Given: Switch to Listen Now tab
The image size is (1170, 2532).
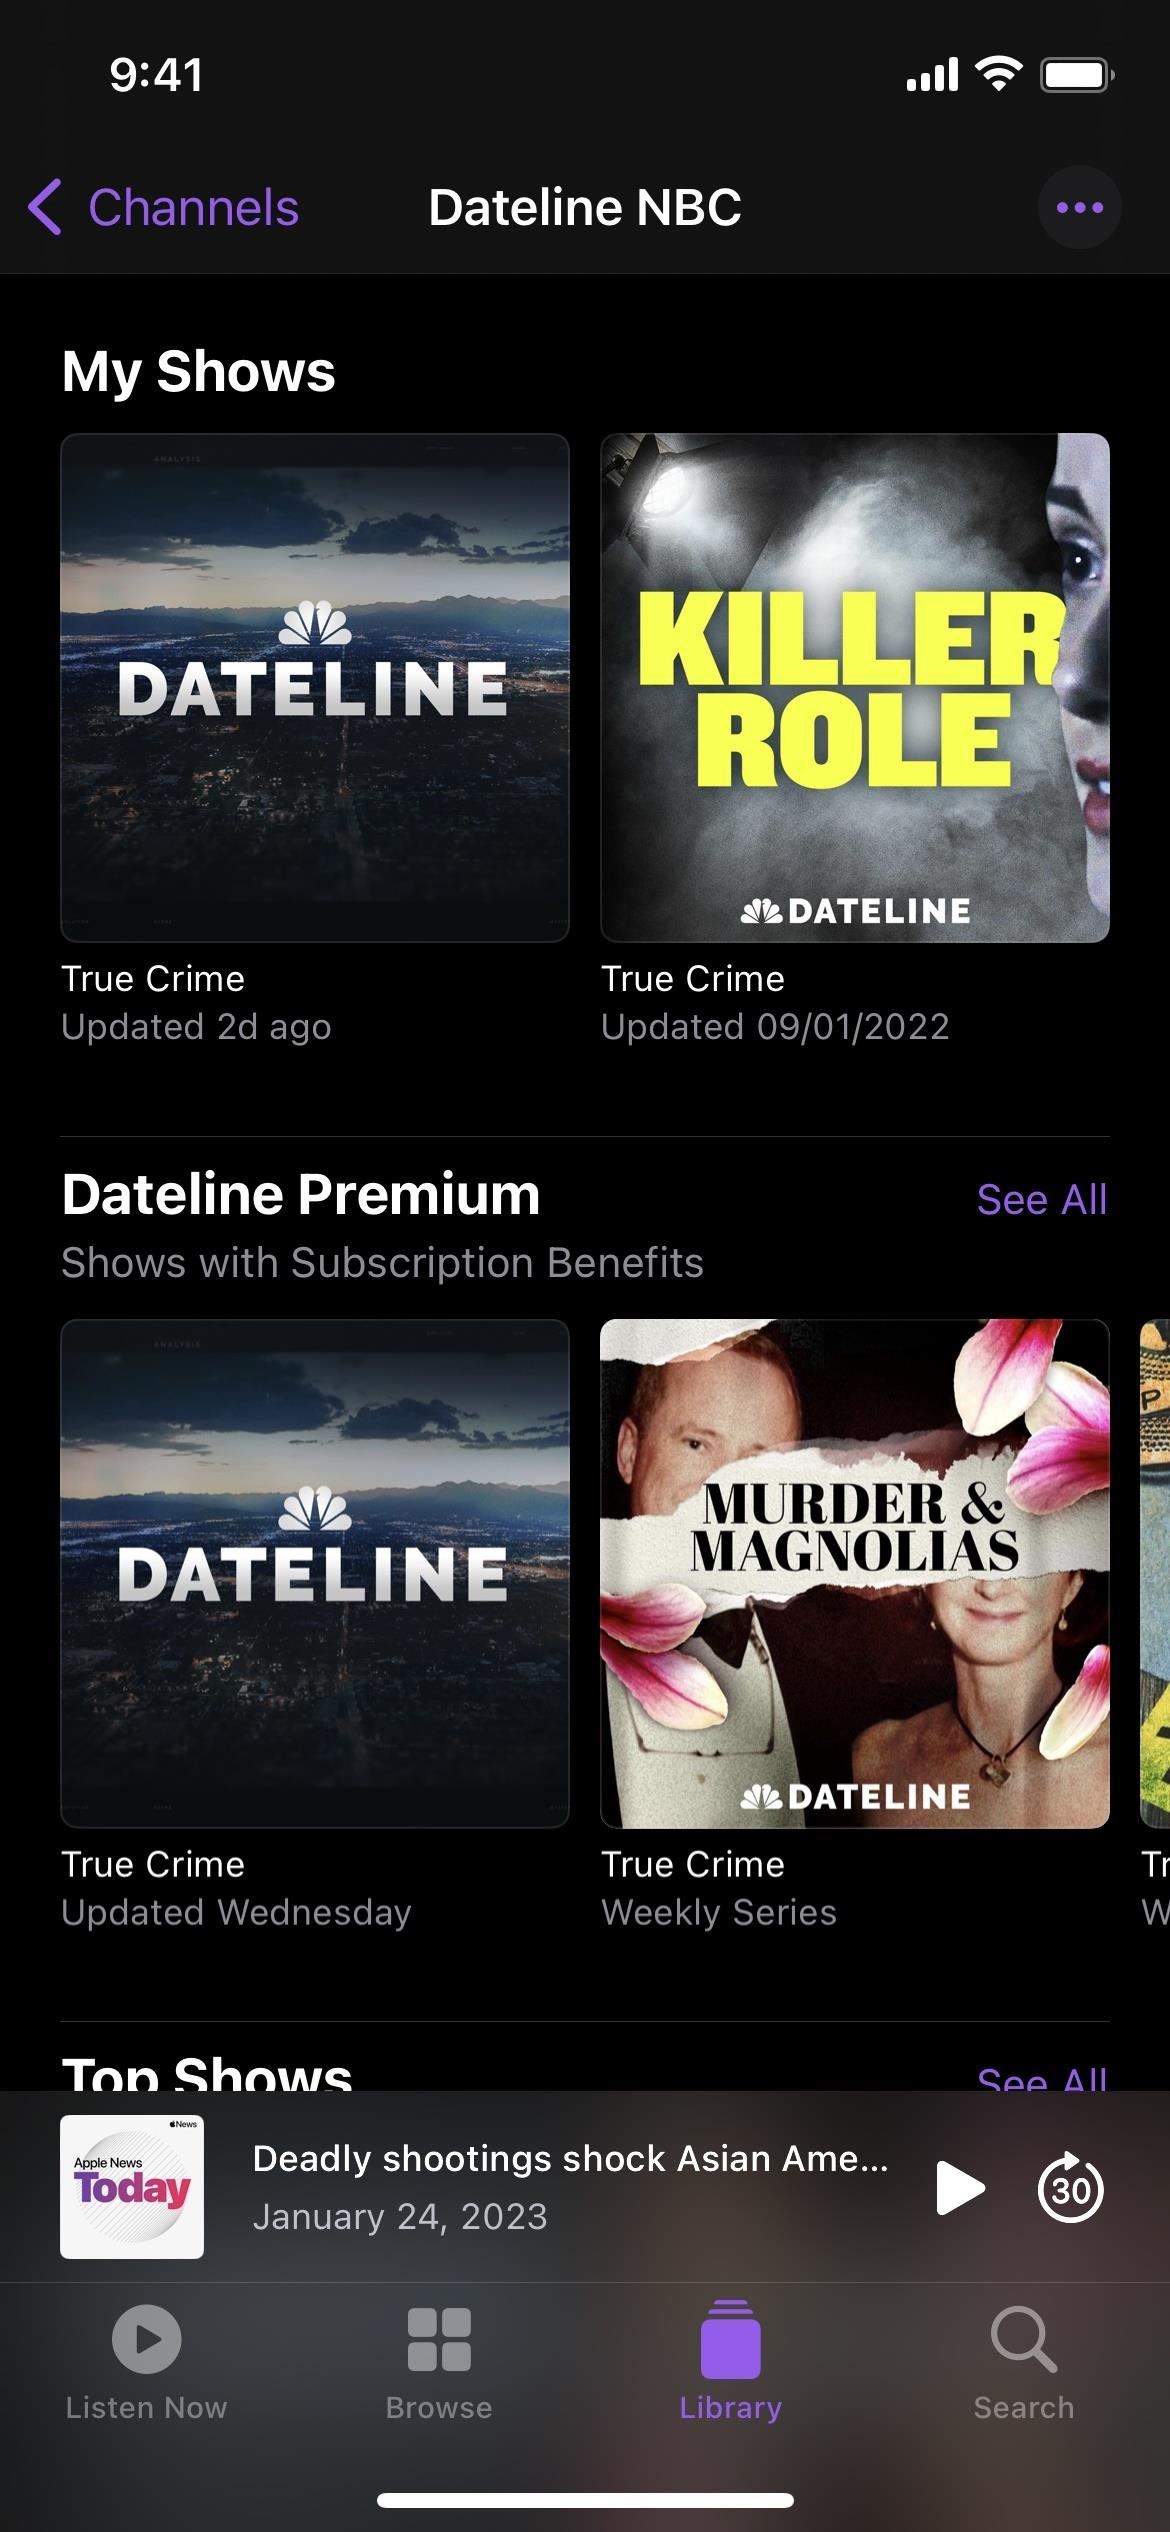Looking at the screenshot, I should (146, 2364).
